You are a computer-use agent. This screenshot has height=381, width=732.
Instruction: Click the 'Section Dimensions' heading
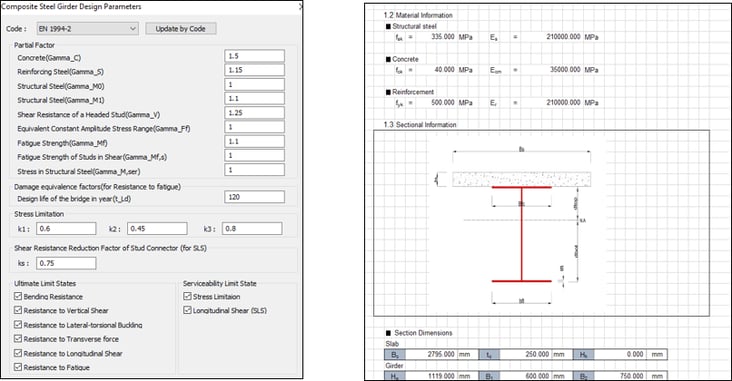tap(423, 333)
